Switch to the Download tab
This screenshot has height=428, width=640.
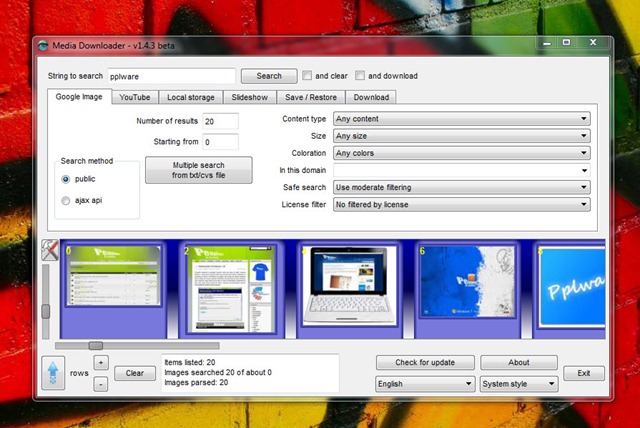point(371,97)
